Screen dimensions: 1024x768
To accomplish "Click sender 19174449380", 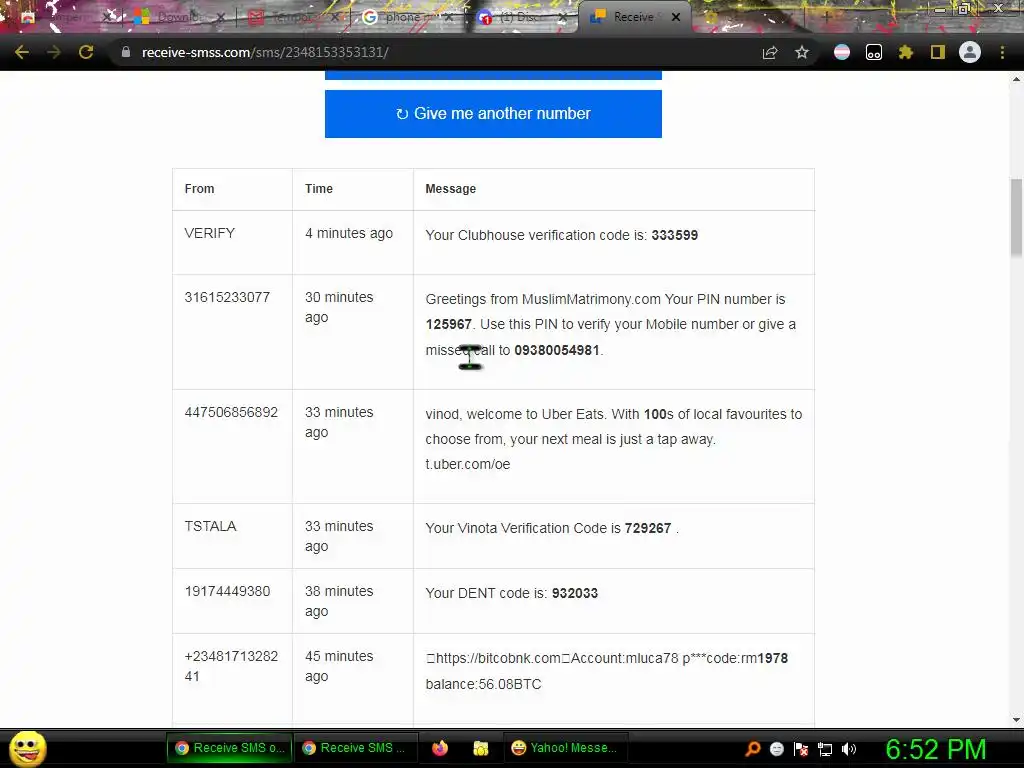I will (x=227, y=591).
